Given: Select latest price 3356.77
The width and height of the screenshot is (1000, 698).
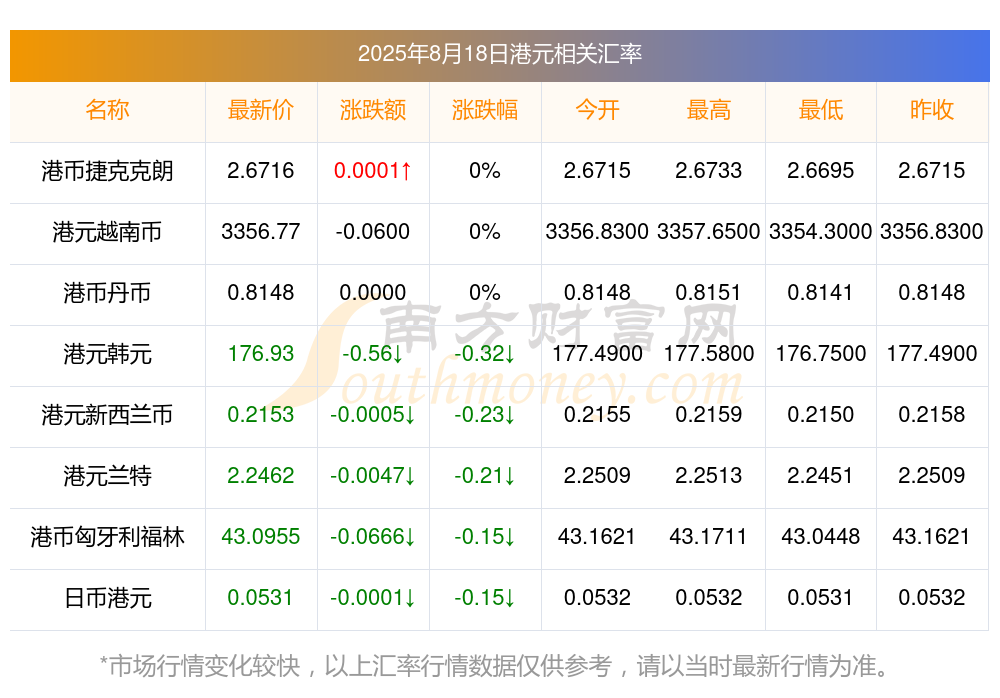Looking at the screenshot, I should pos(261,232).
